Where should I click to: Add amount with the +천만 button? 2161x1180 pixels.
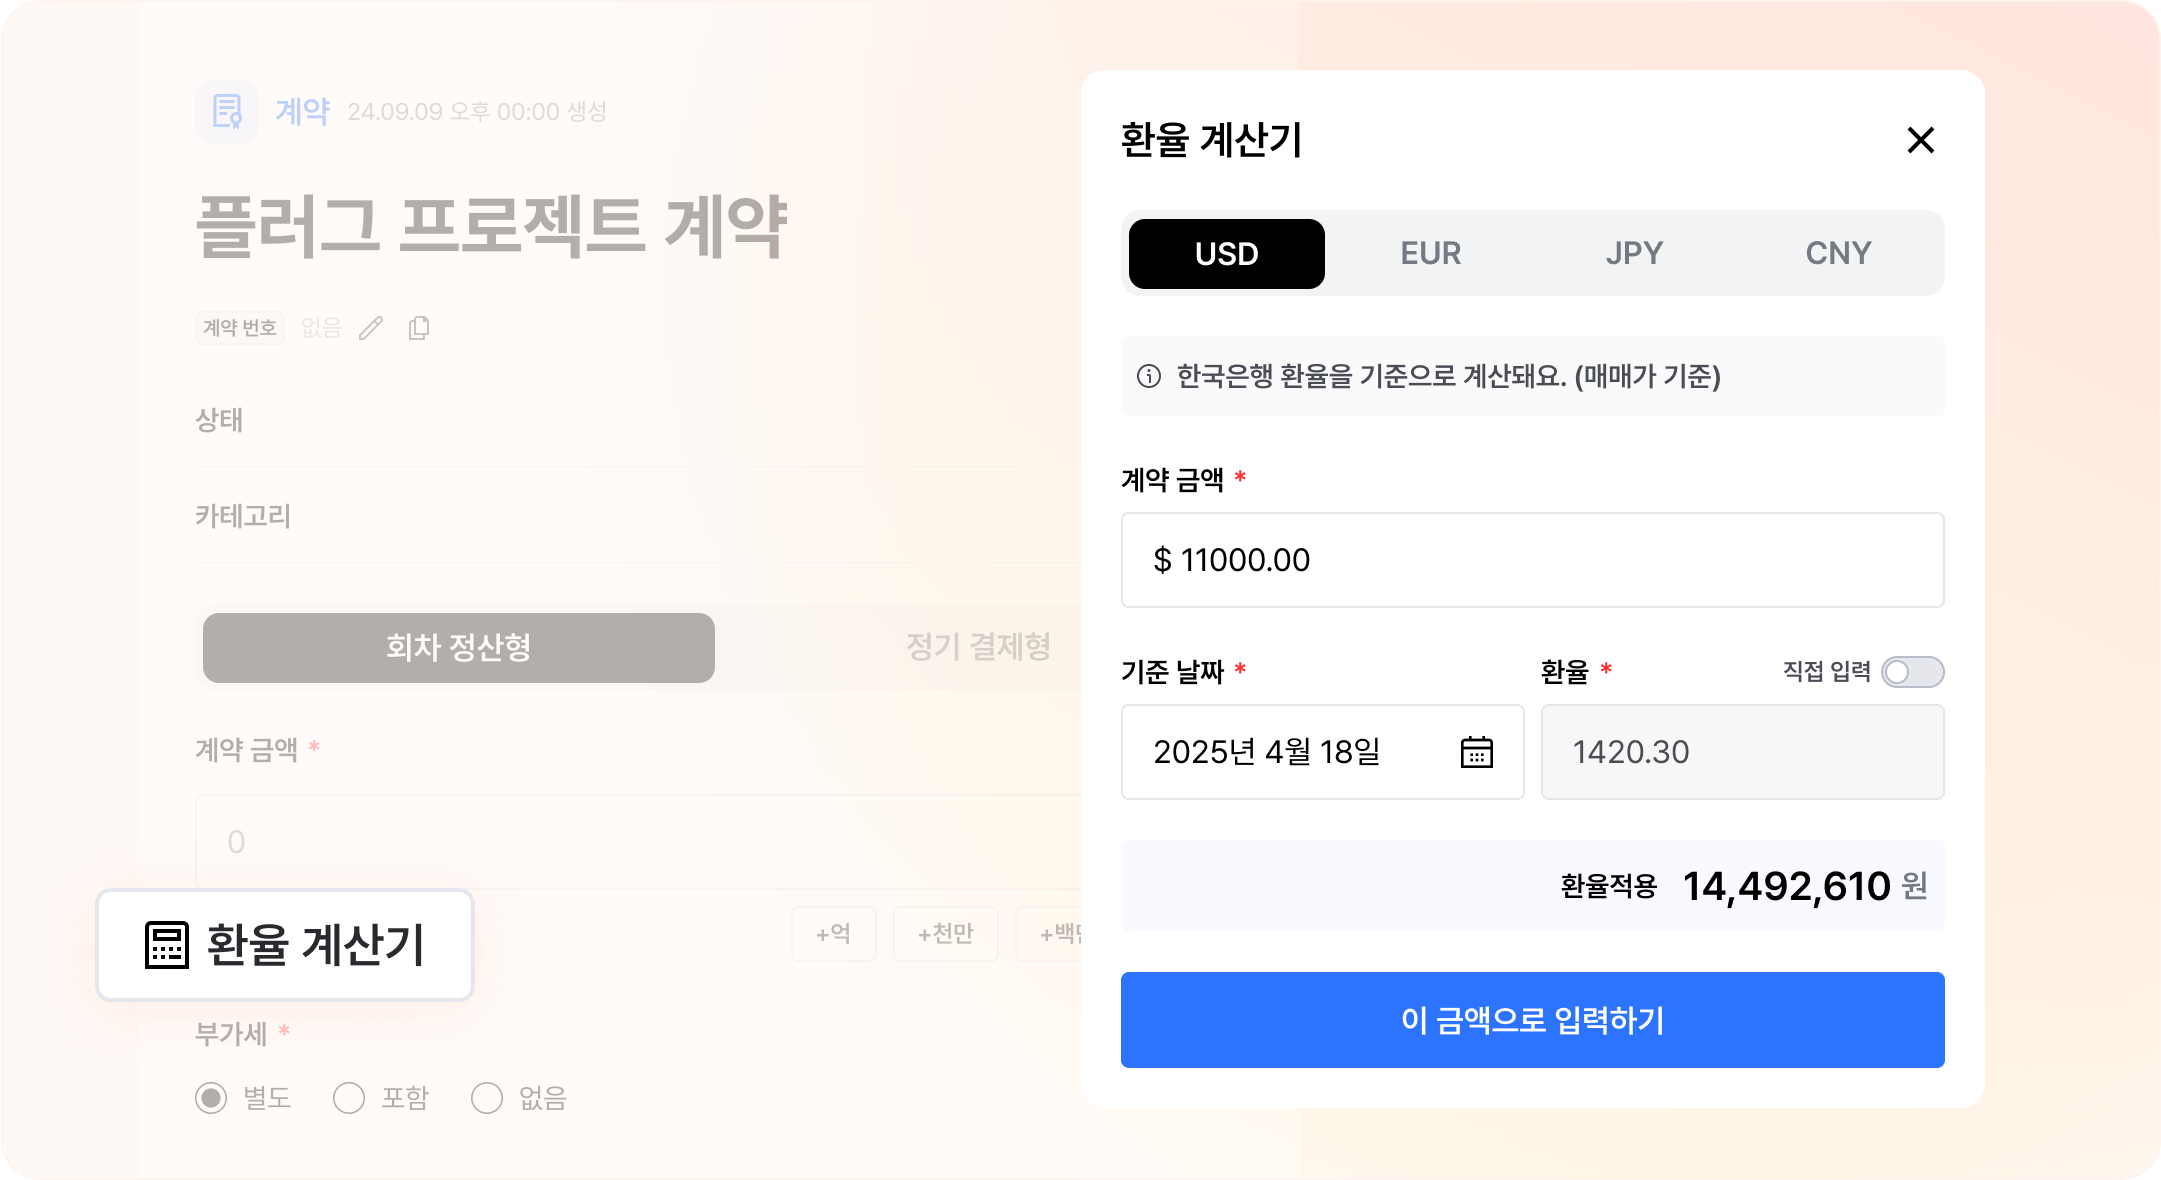[945, 934]
